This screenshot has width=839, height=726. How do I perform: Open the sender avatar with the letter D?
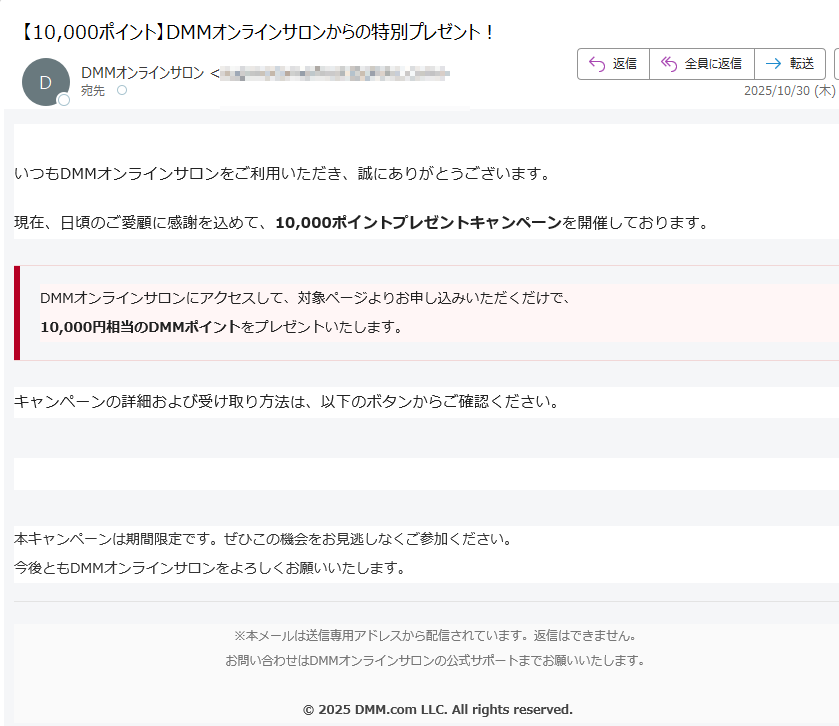click(x=46, y=82)
